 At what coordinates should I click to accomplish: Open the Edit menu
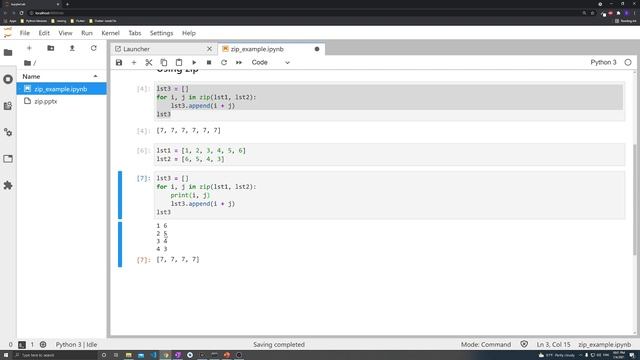coord(44,33)
